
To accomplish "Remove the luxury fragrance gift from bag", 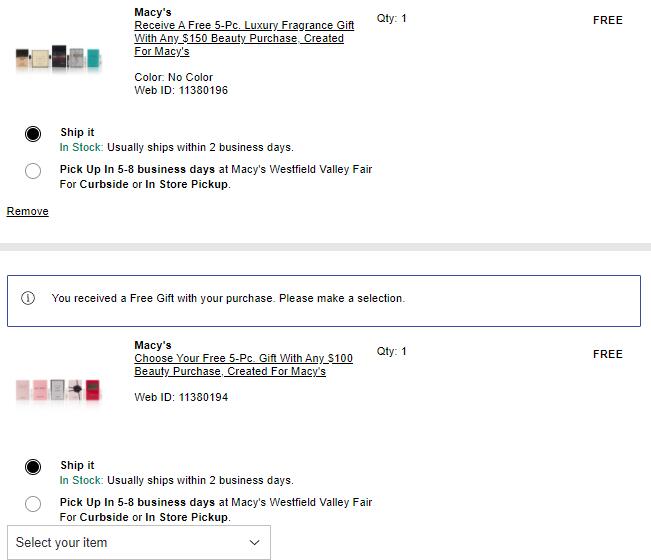I will point(28,211).
